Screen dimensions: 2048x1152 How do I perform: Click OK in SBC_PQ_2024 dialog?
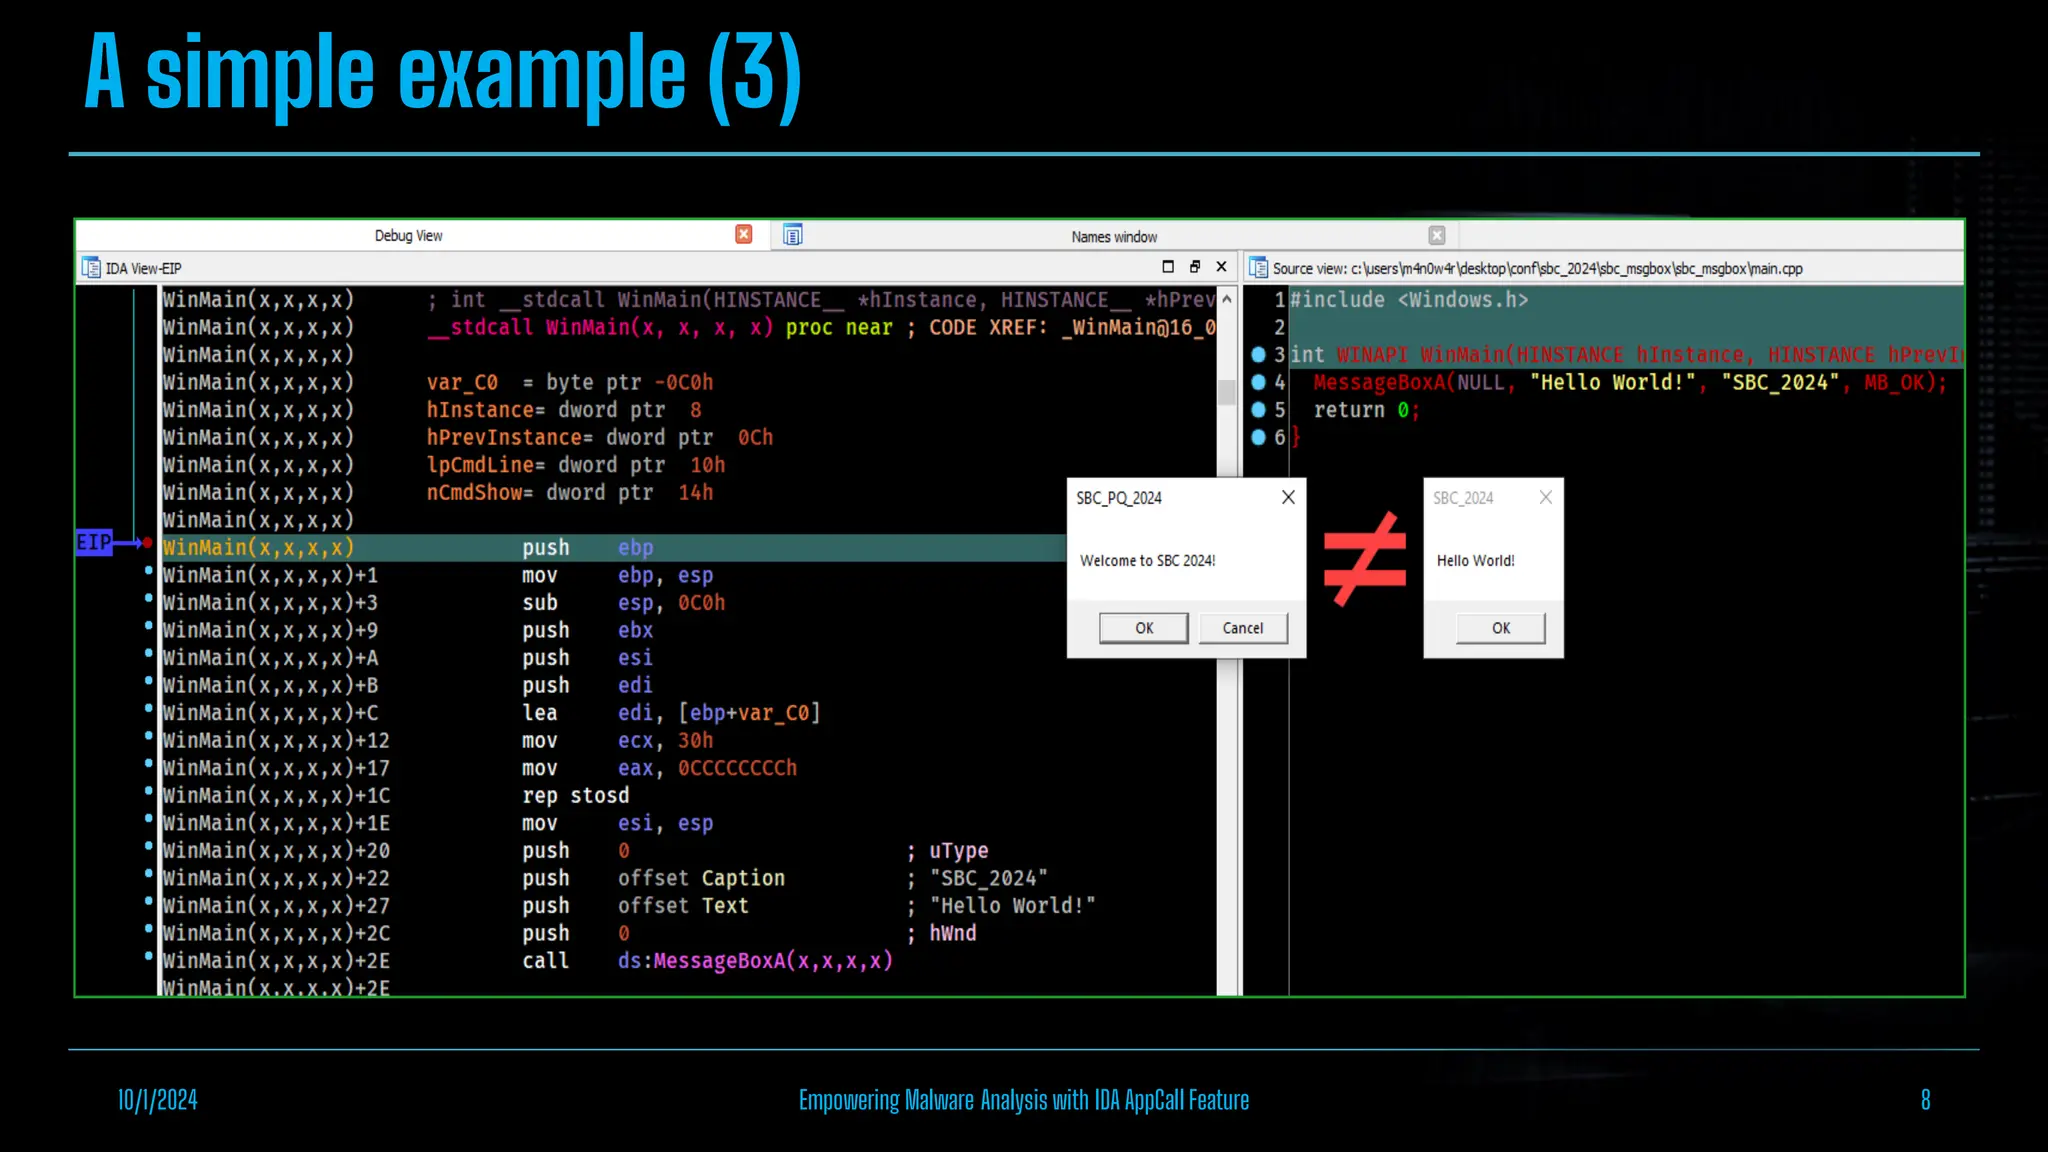coord(1144,628)
